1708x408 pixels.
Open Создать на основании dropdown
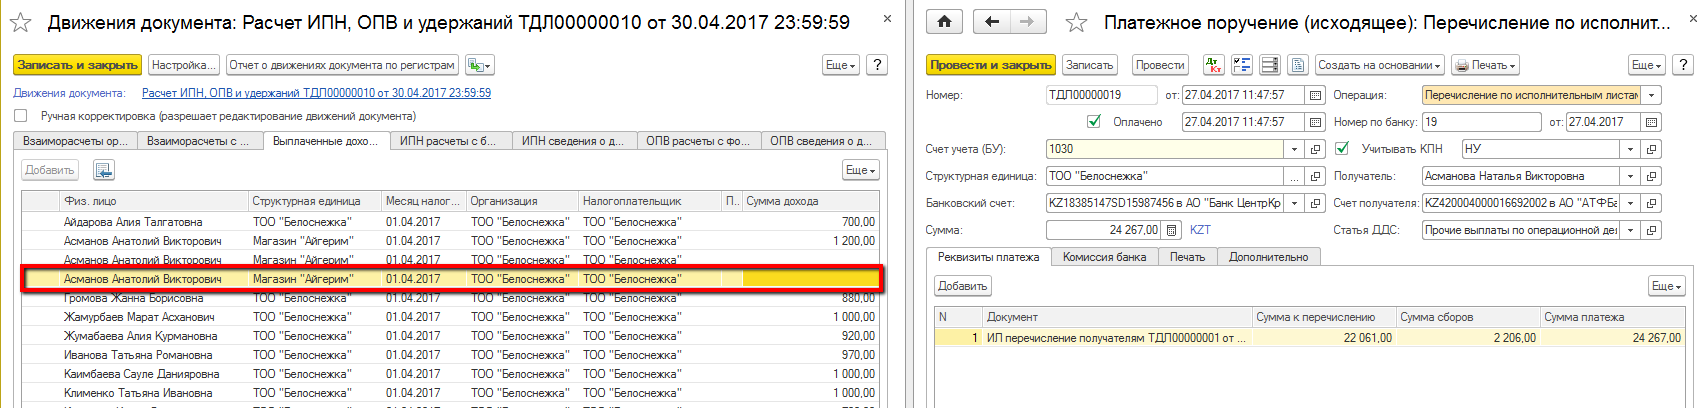1379,65
